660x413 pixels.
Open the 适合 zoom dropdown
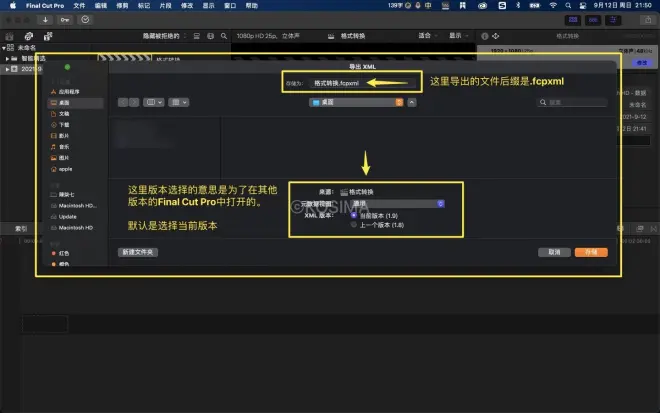tap(428, 36)
